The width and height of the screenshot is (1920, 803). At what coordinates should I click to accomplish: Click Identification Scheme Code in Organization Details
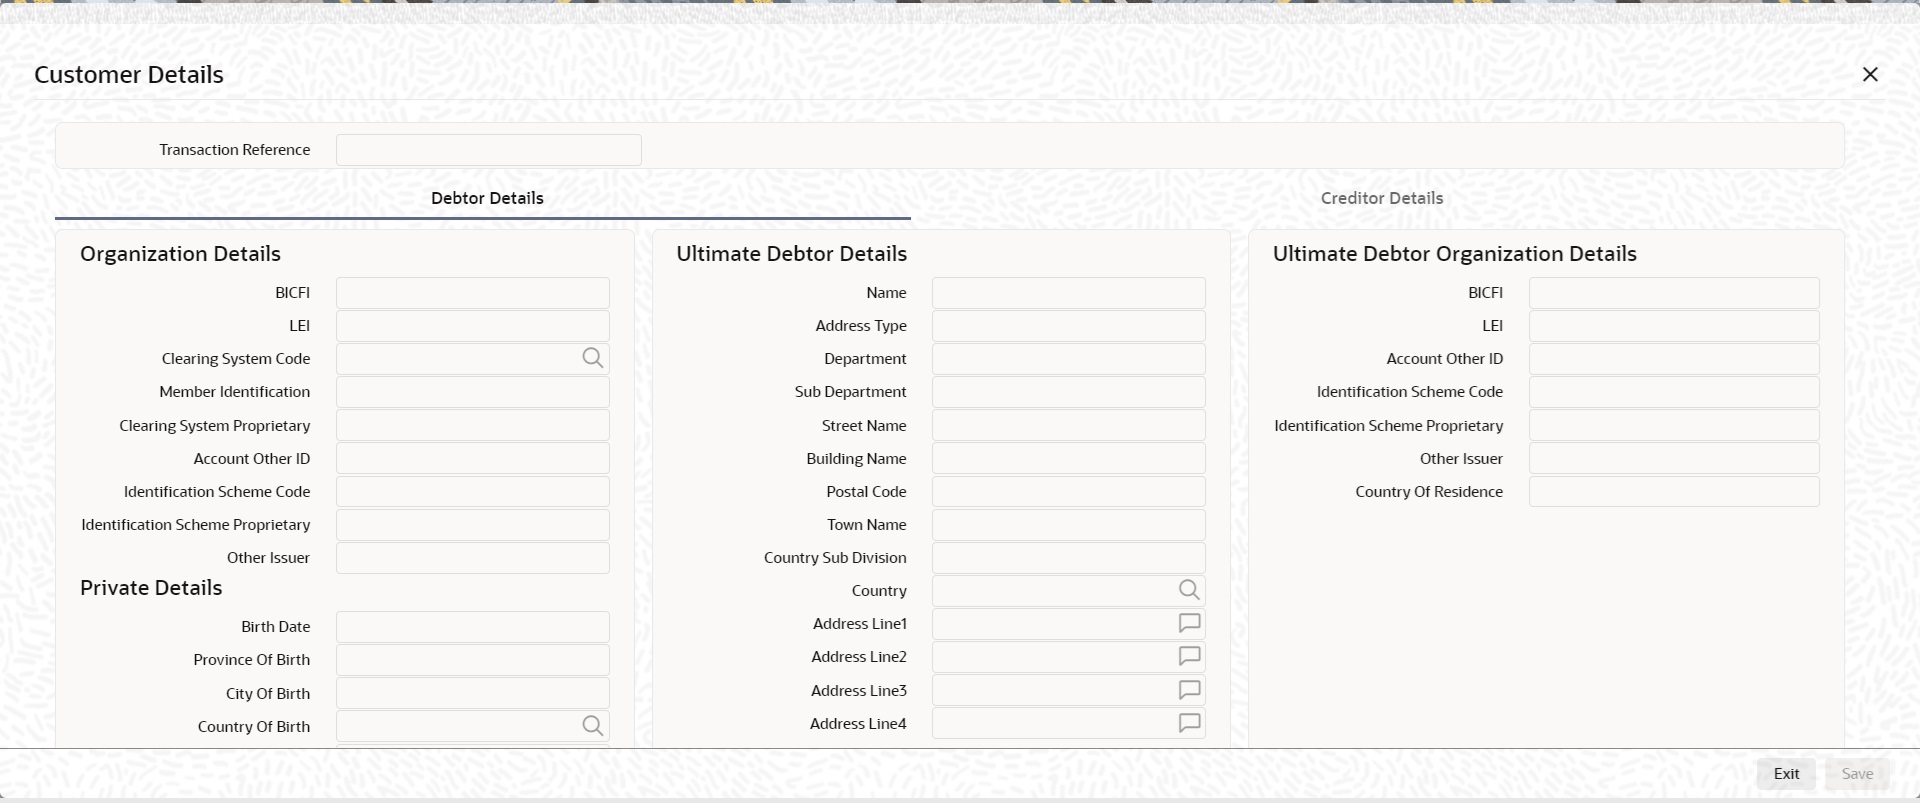pyautogui.click(x=473, y=492)
